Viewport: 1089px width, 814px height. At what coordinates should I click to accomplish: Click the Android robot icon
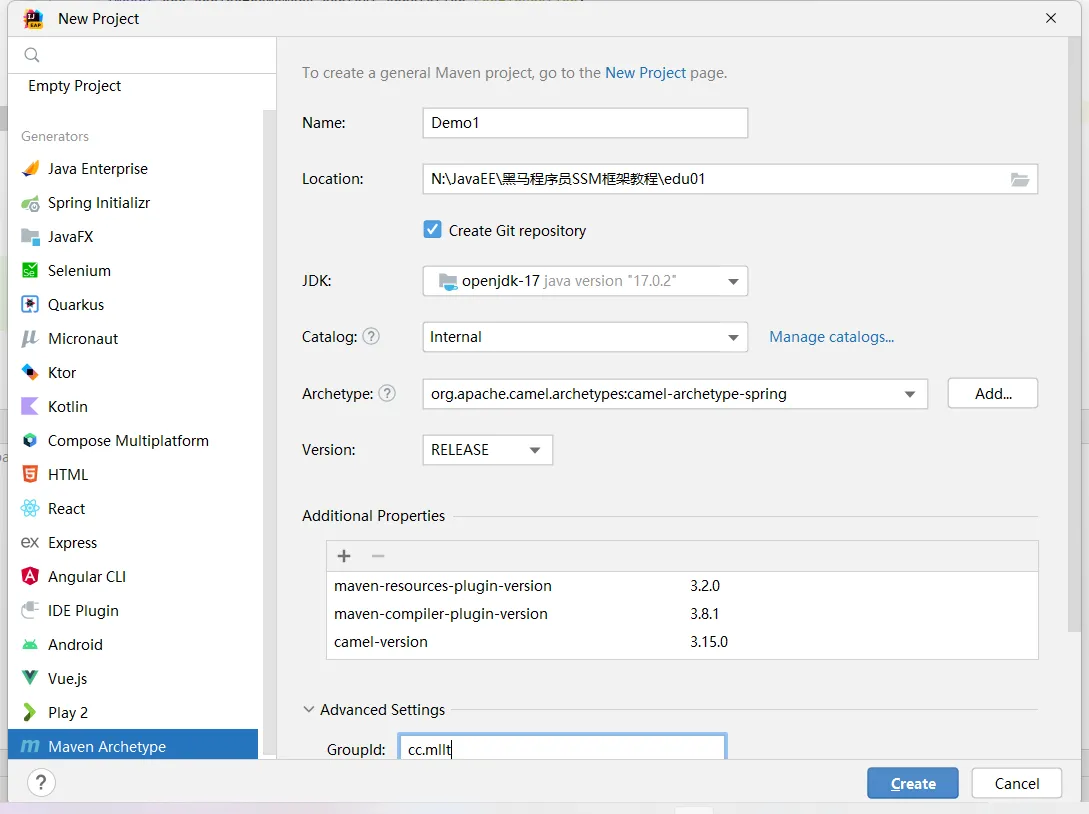point(30,645)
